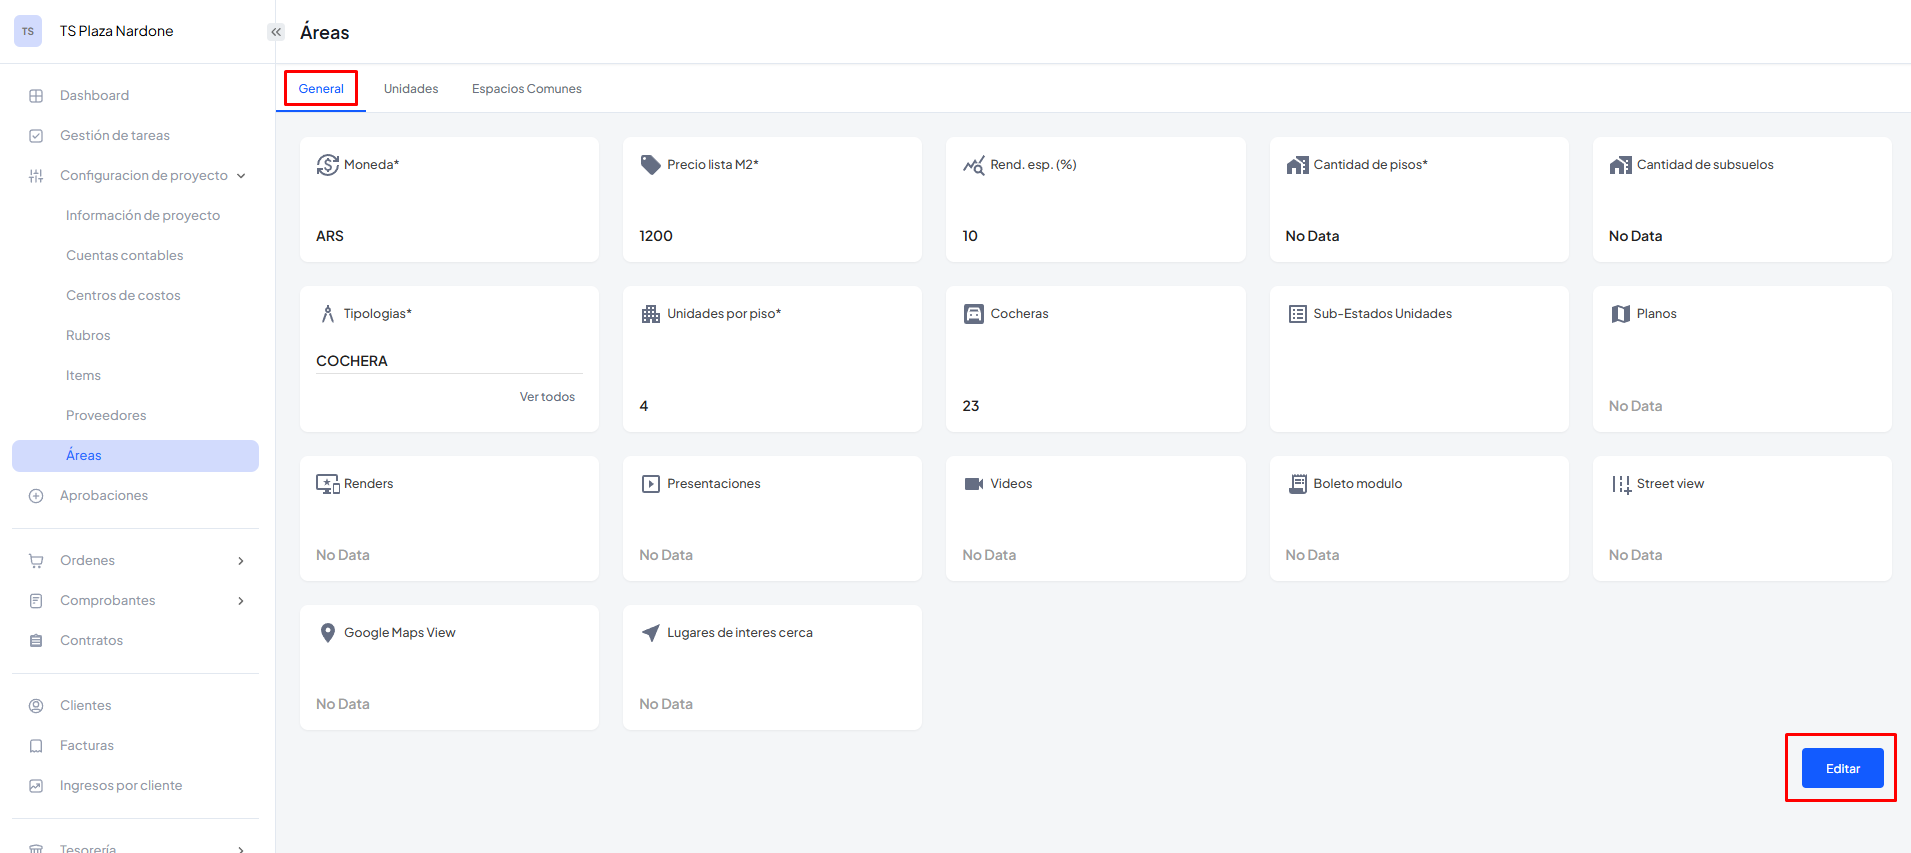Click the Dashboard grid icon in sidebar
Screen dimensions: 1911x853
click(36, 96)
